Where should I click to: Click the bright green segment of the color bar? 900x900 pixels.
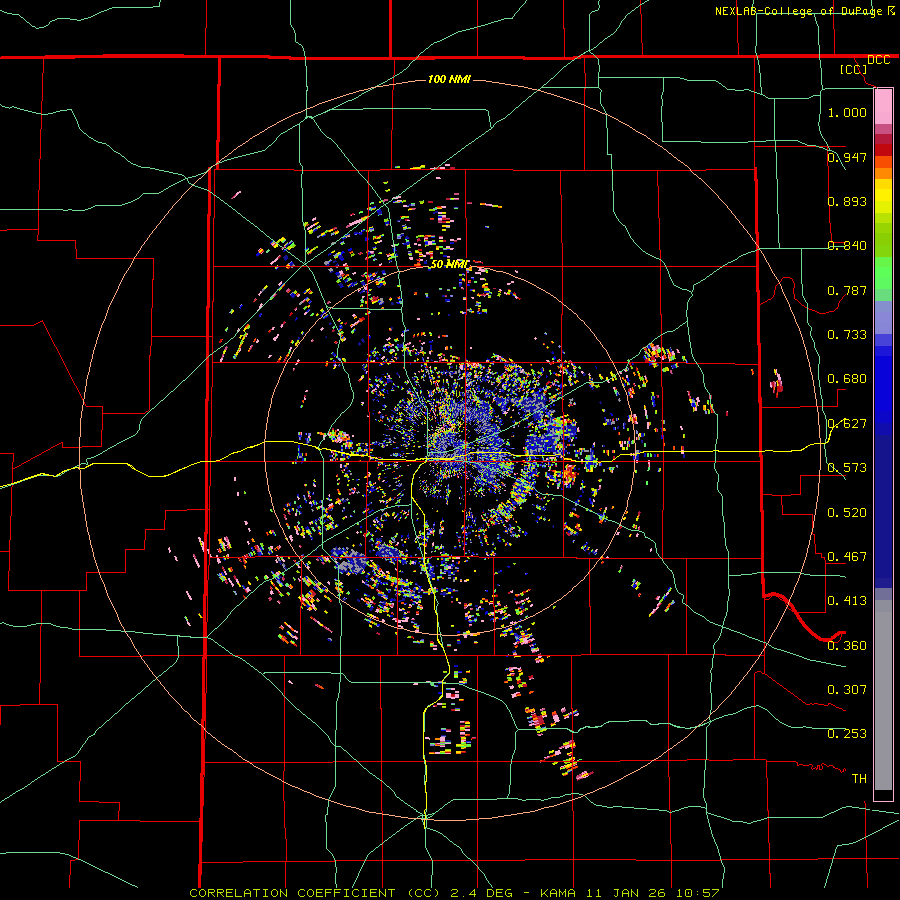pos(883,273)
